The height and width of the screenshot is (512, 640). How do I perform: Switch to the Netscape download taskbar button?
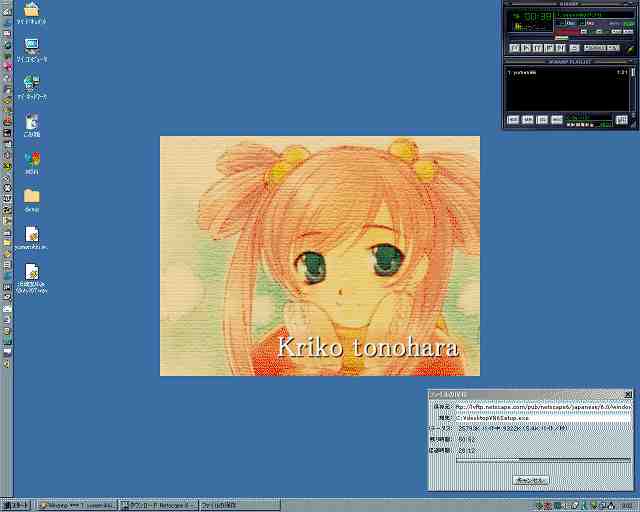[159, 505]
